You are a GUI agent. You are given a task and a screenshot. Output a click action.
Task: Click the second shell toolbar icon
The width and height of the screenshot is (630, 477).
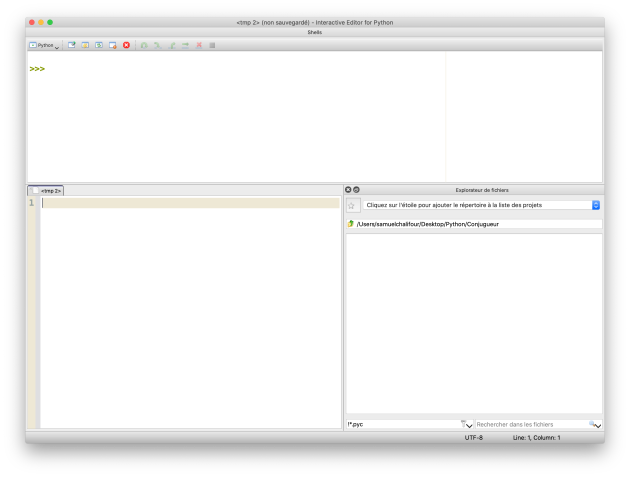85,45
